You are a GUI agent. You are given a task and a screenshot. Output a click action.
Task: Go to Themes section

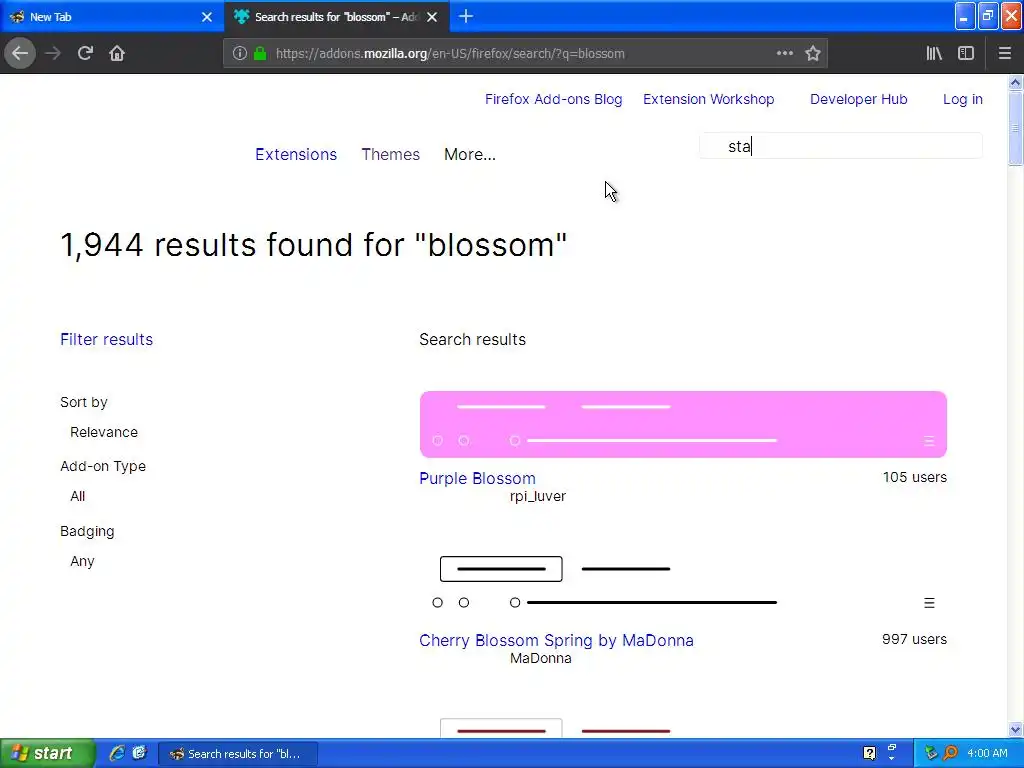[x=391, y=155]
